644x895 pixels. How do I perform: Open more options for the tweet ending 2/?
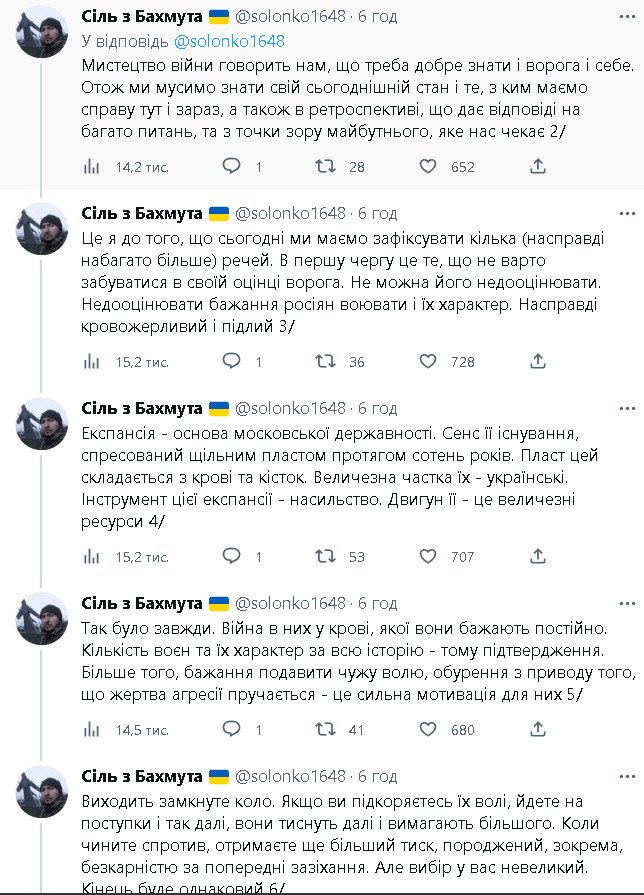pos(627,18)
